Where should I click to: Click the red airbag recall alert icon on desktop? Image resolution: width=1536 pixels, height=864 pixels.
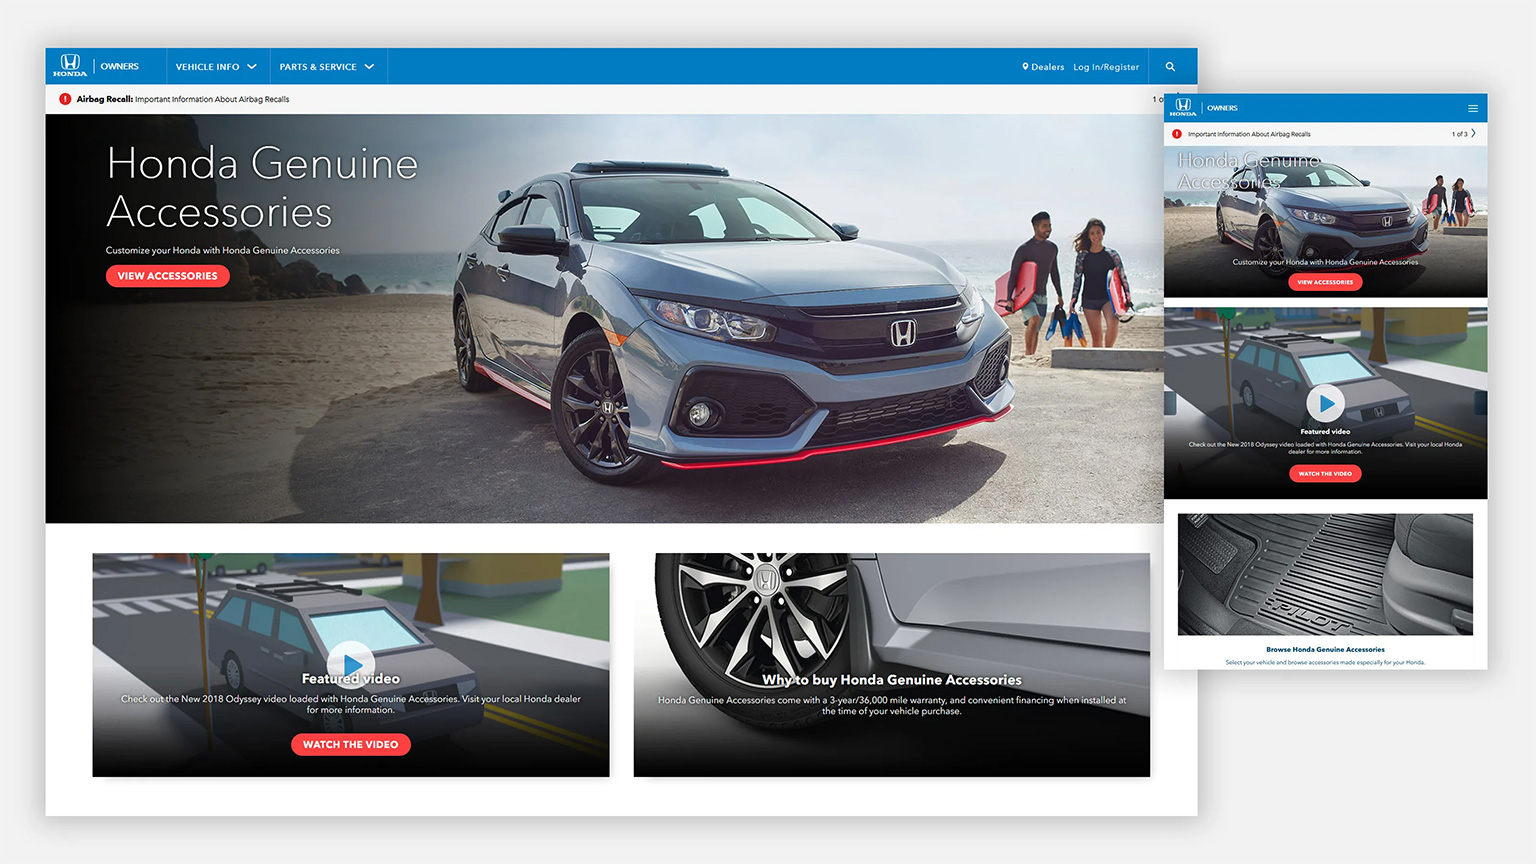65,99
